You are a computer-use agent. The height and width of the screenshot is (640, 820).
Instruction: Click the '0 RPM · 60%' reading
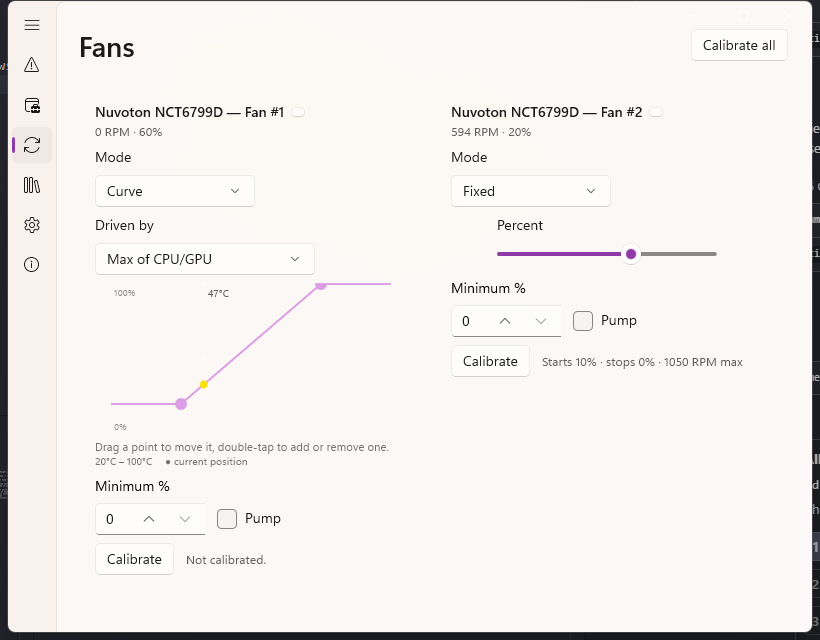(129, 132)
